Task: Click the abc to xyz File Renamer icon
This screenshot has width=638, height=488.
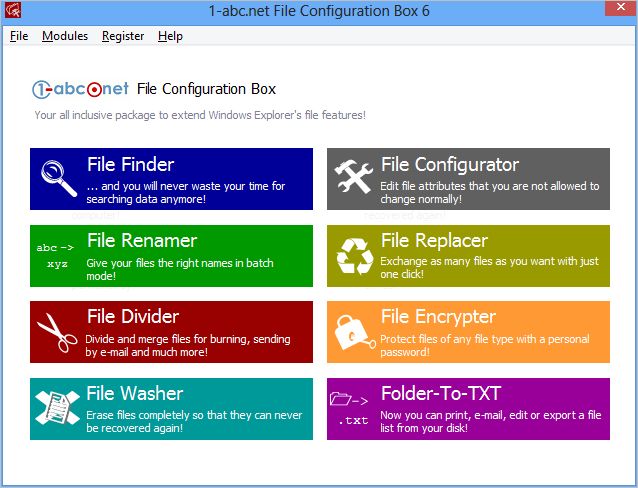Action: pos(56,255)
